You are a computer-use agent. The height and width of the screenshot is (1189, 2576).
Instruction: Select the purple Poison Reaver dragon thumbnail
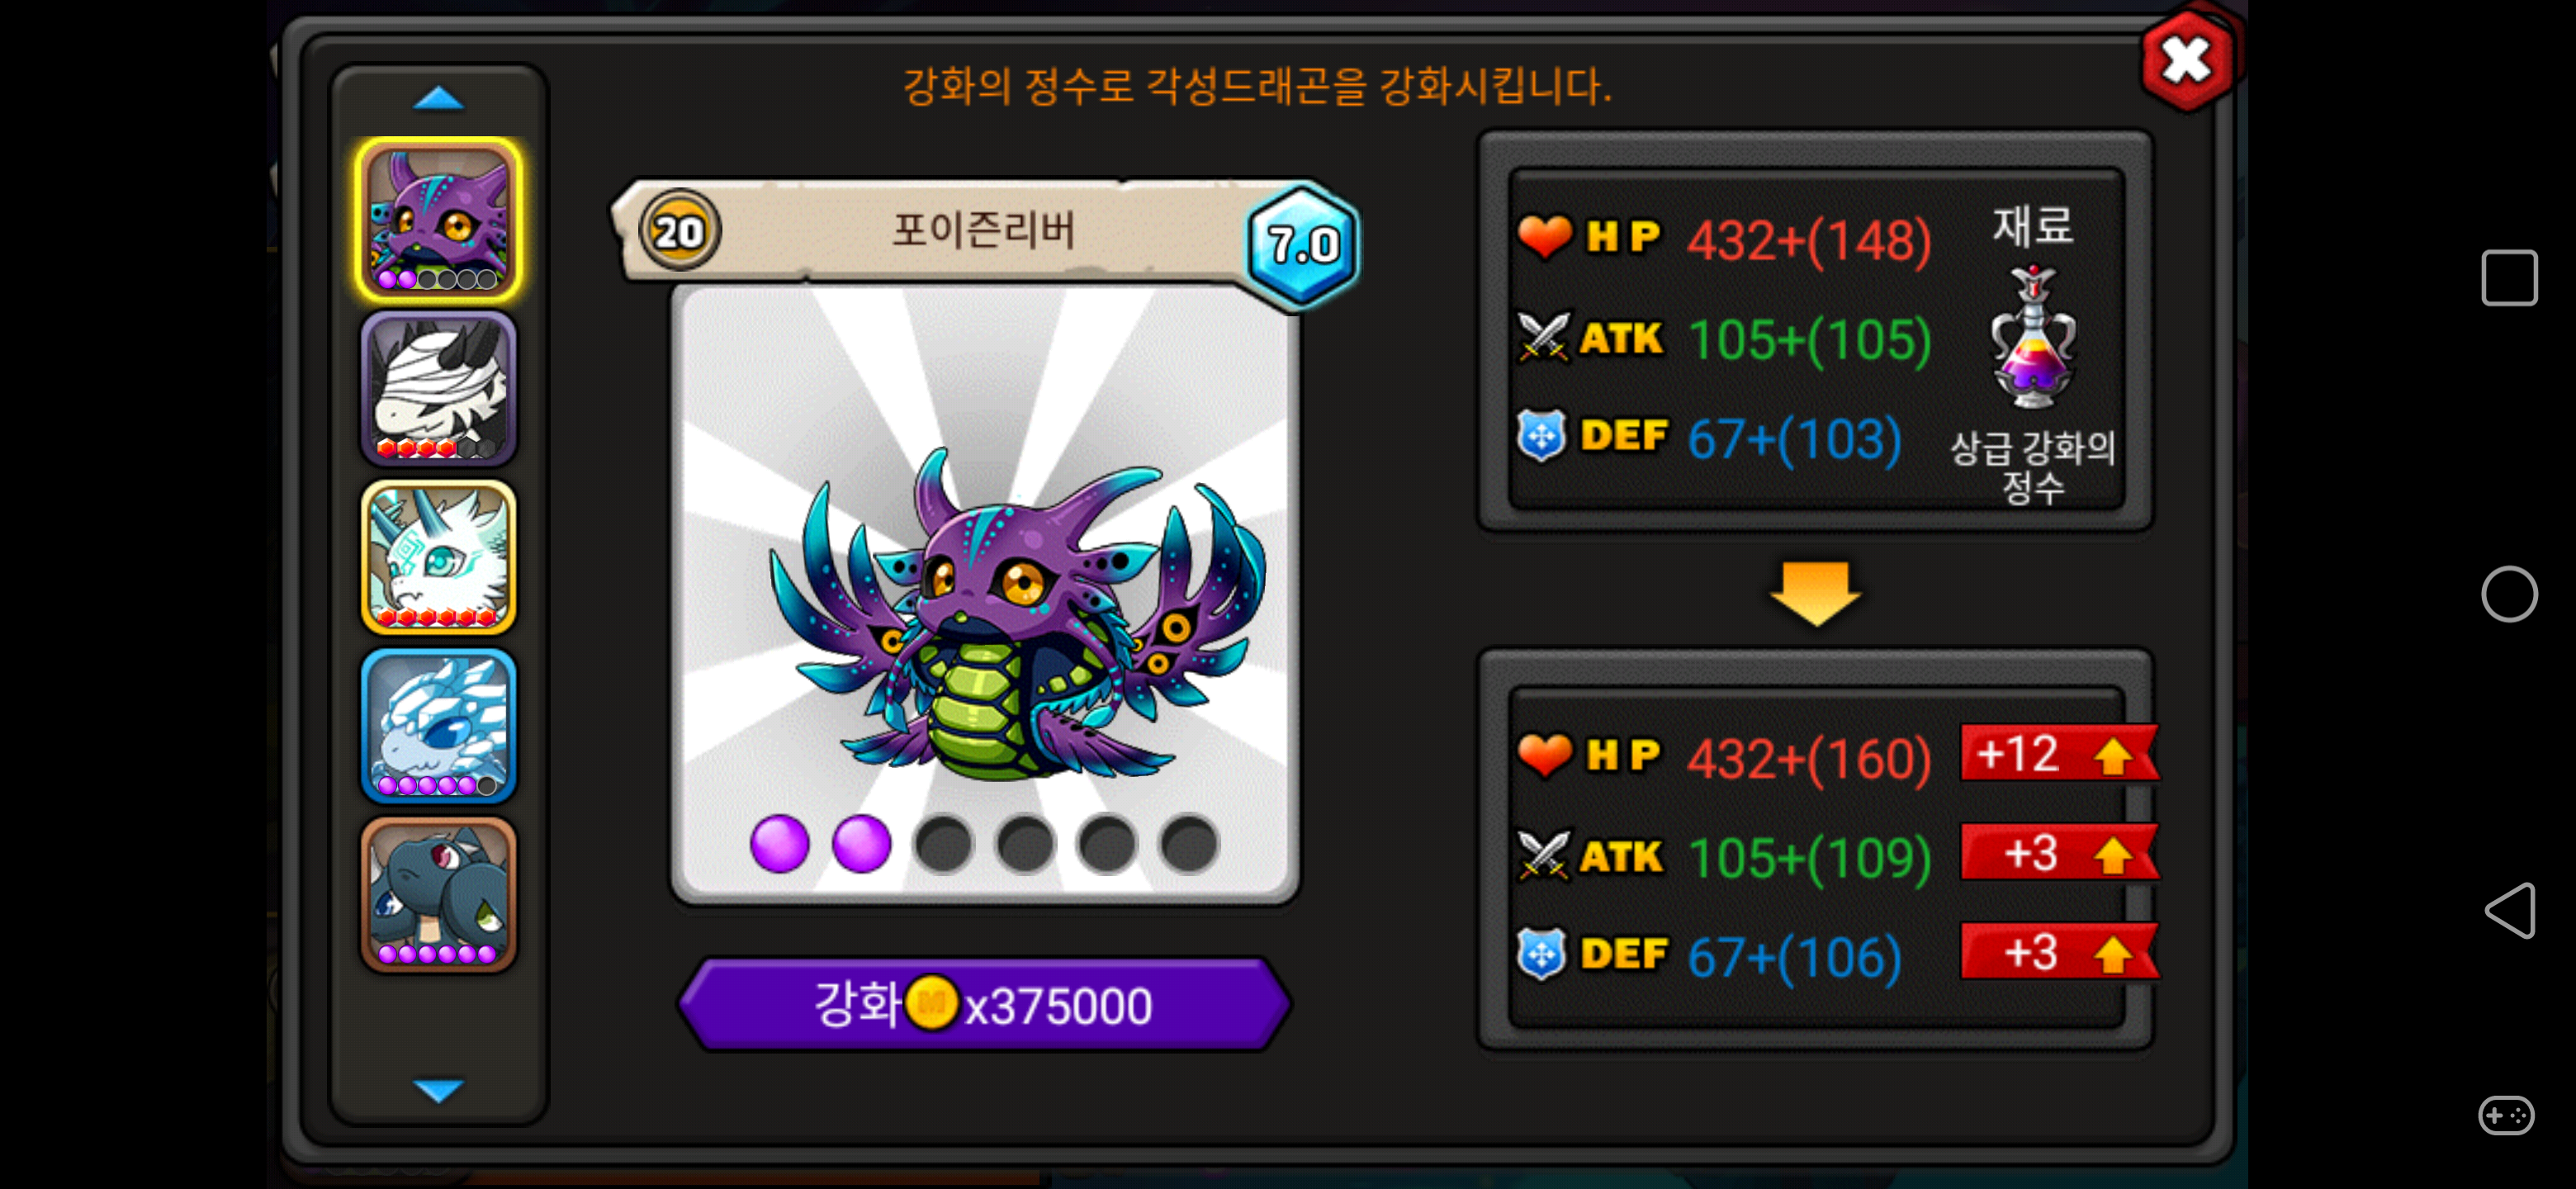pos(438,220)
